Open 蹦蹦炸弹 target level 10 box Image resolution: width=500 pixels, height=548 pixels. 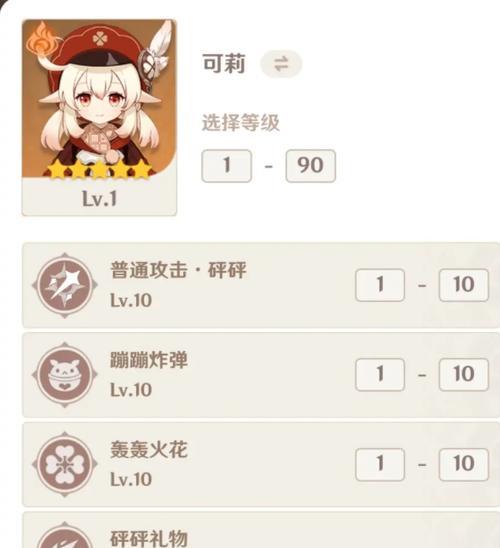[x=464, y=374]
